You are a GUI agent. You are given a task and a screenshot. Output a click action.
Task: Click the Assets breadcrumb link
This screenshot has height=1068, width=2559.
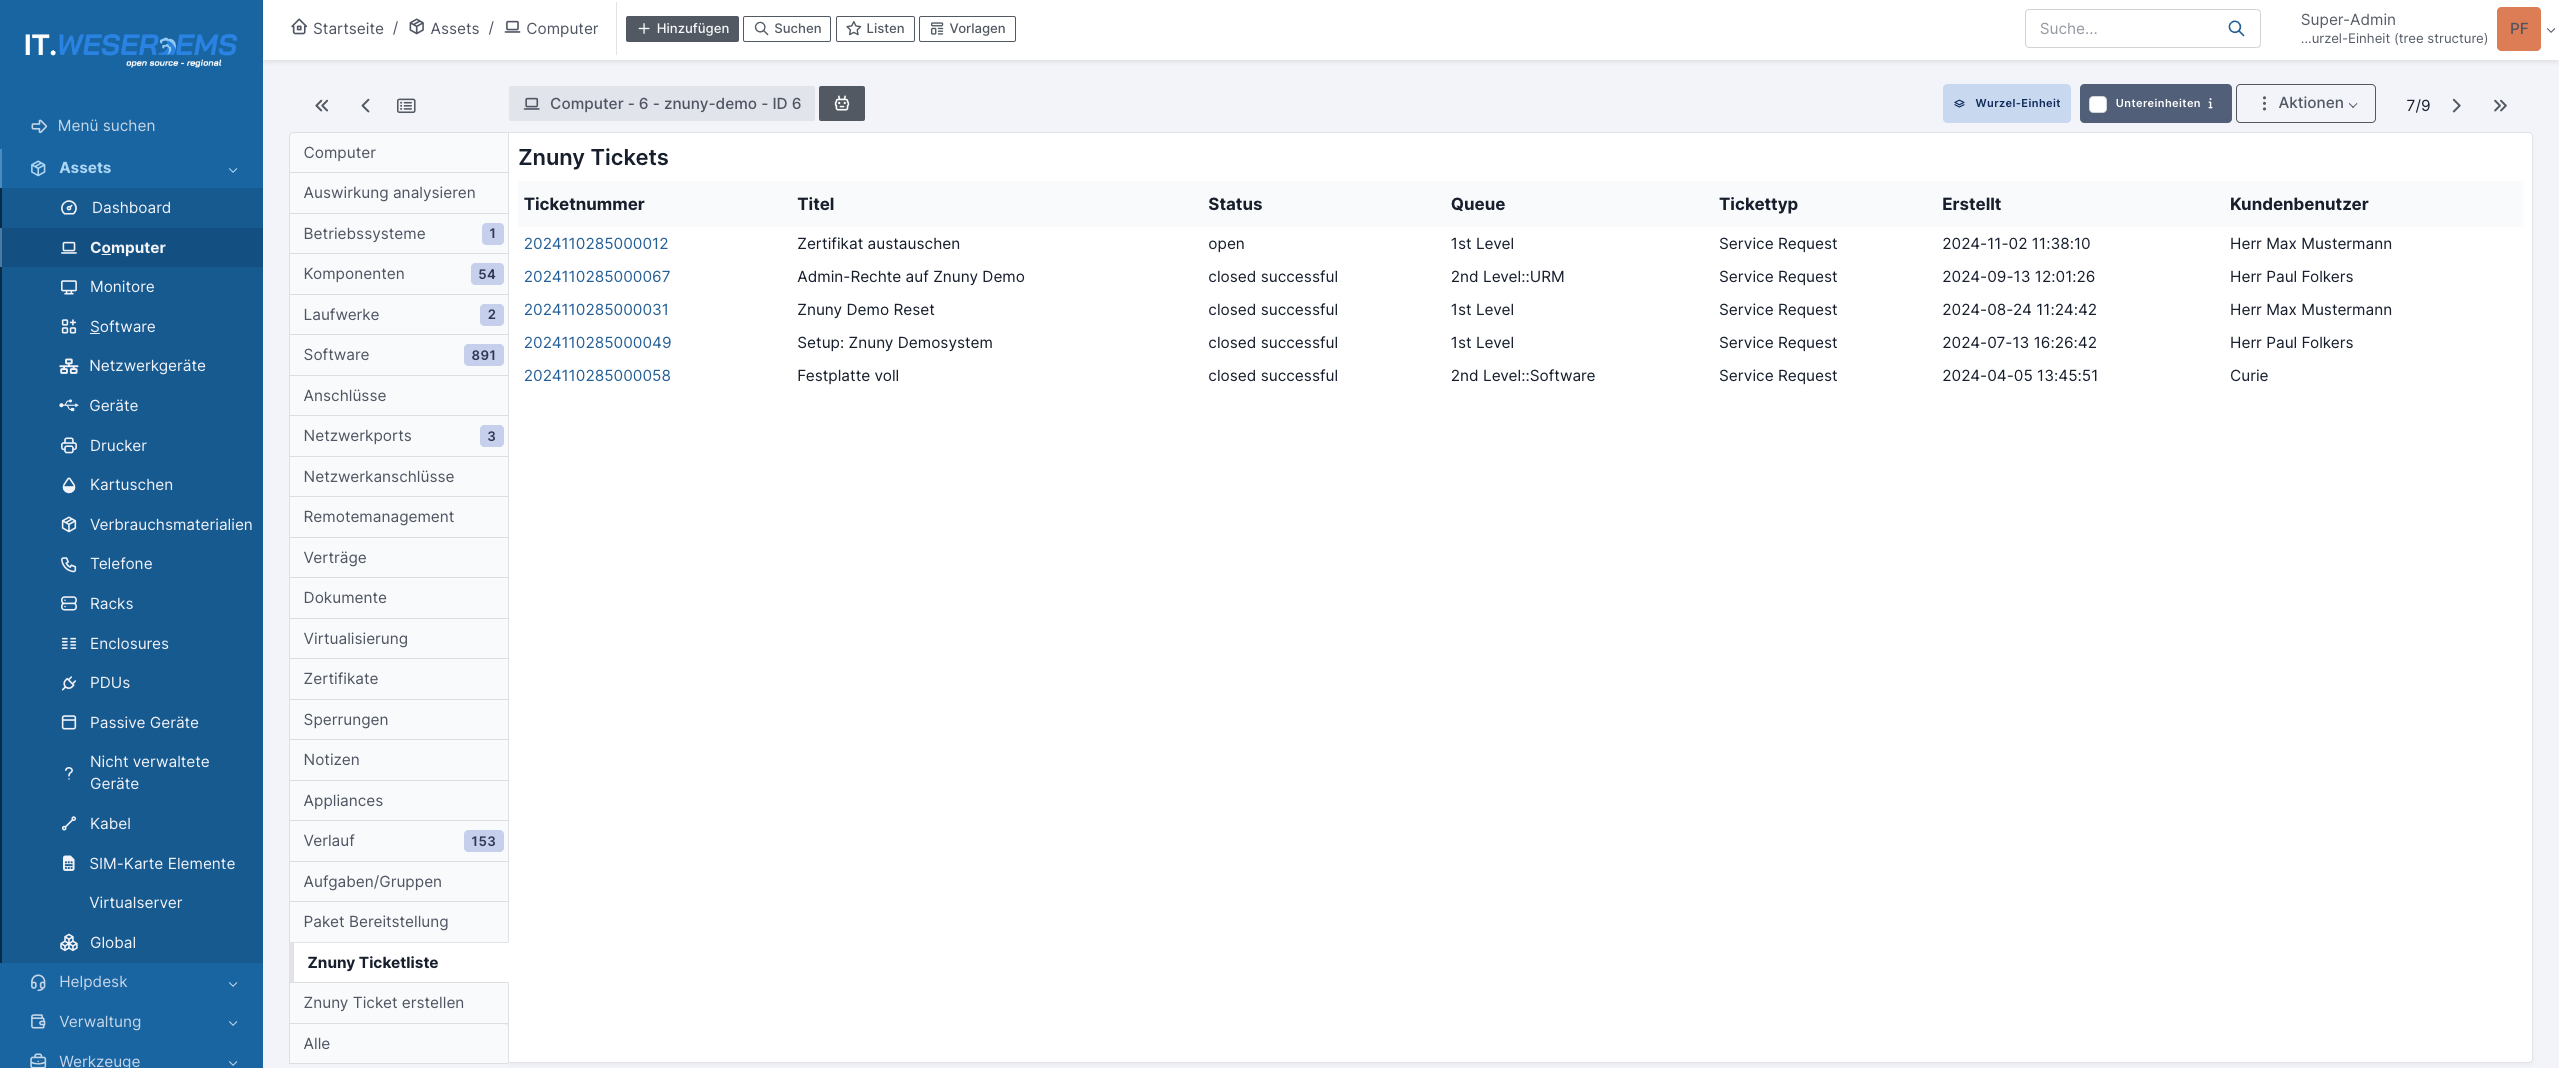coord(445,28)
